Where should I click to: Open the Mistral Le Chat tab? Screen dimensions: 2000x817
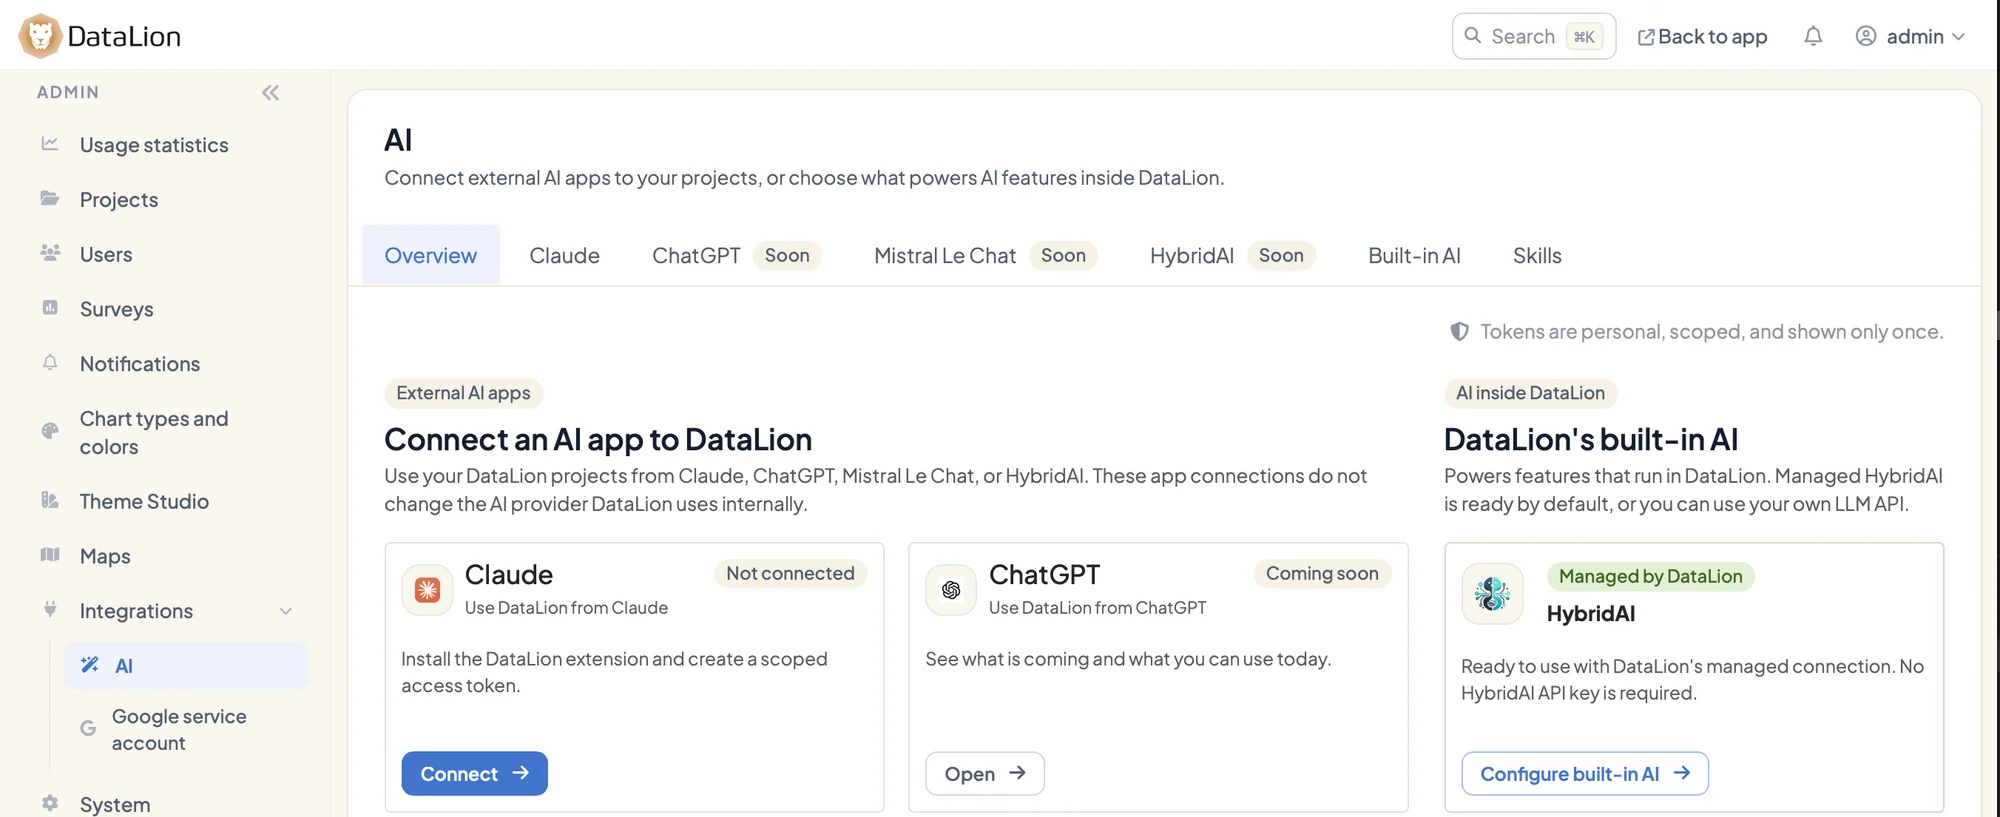pos(986,255)
